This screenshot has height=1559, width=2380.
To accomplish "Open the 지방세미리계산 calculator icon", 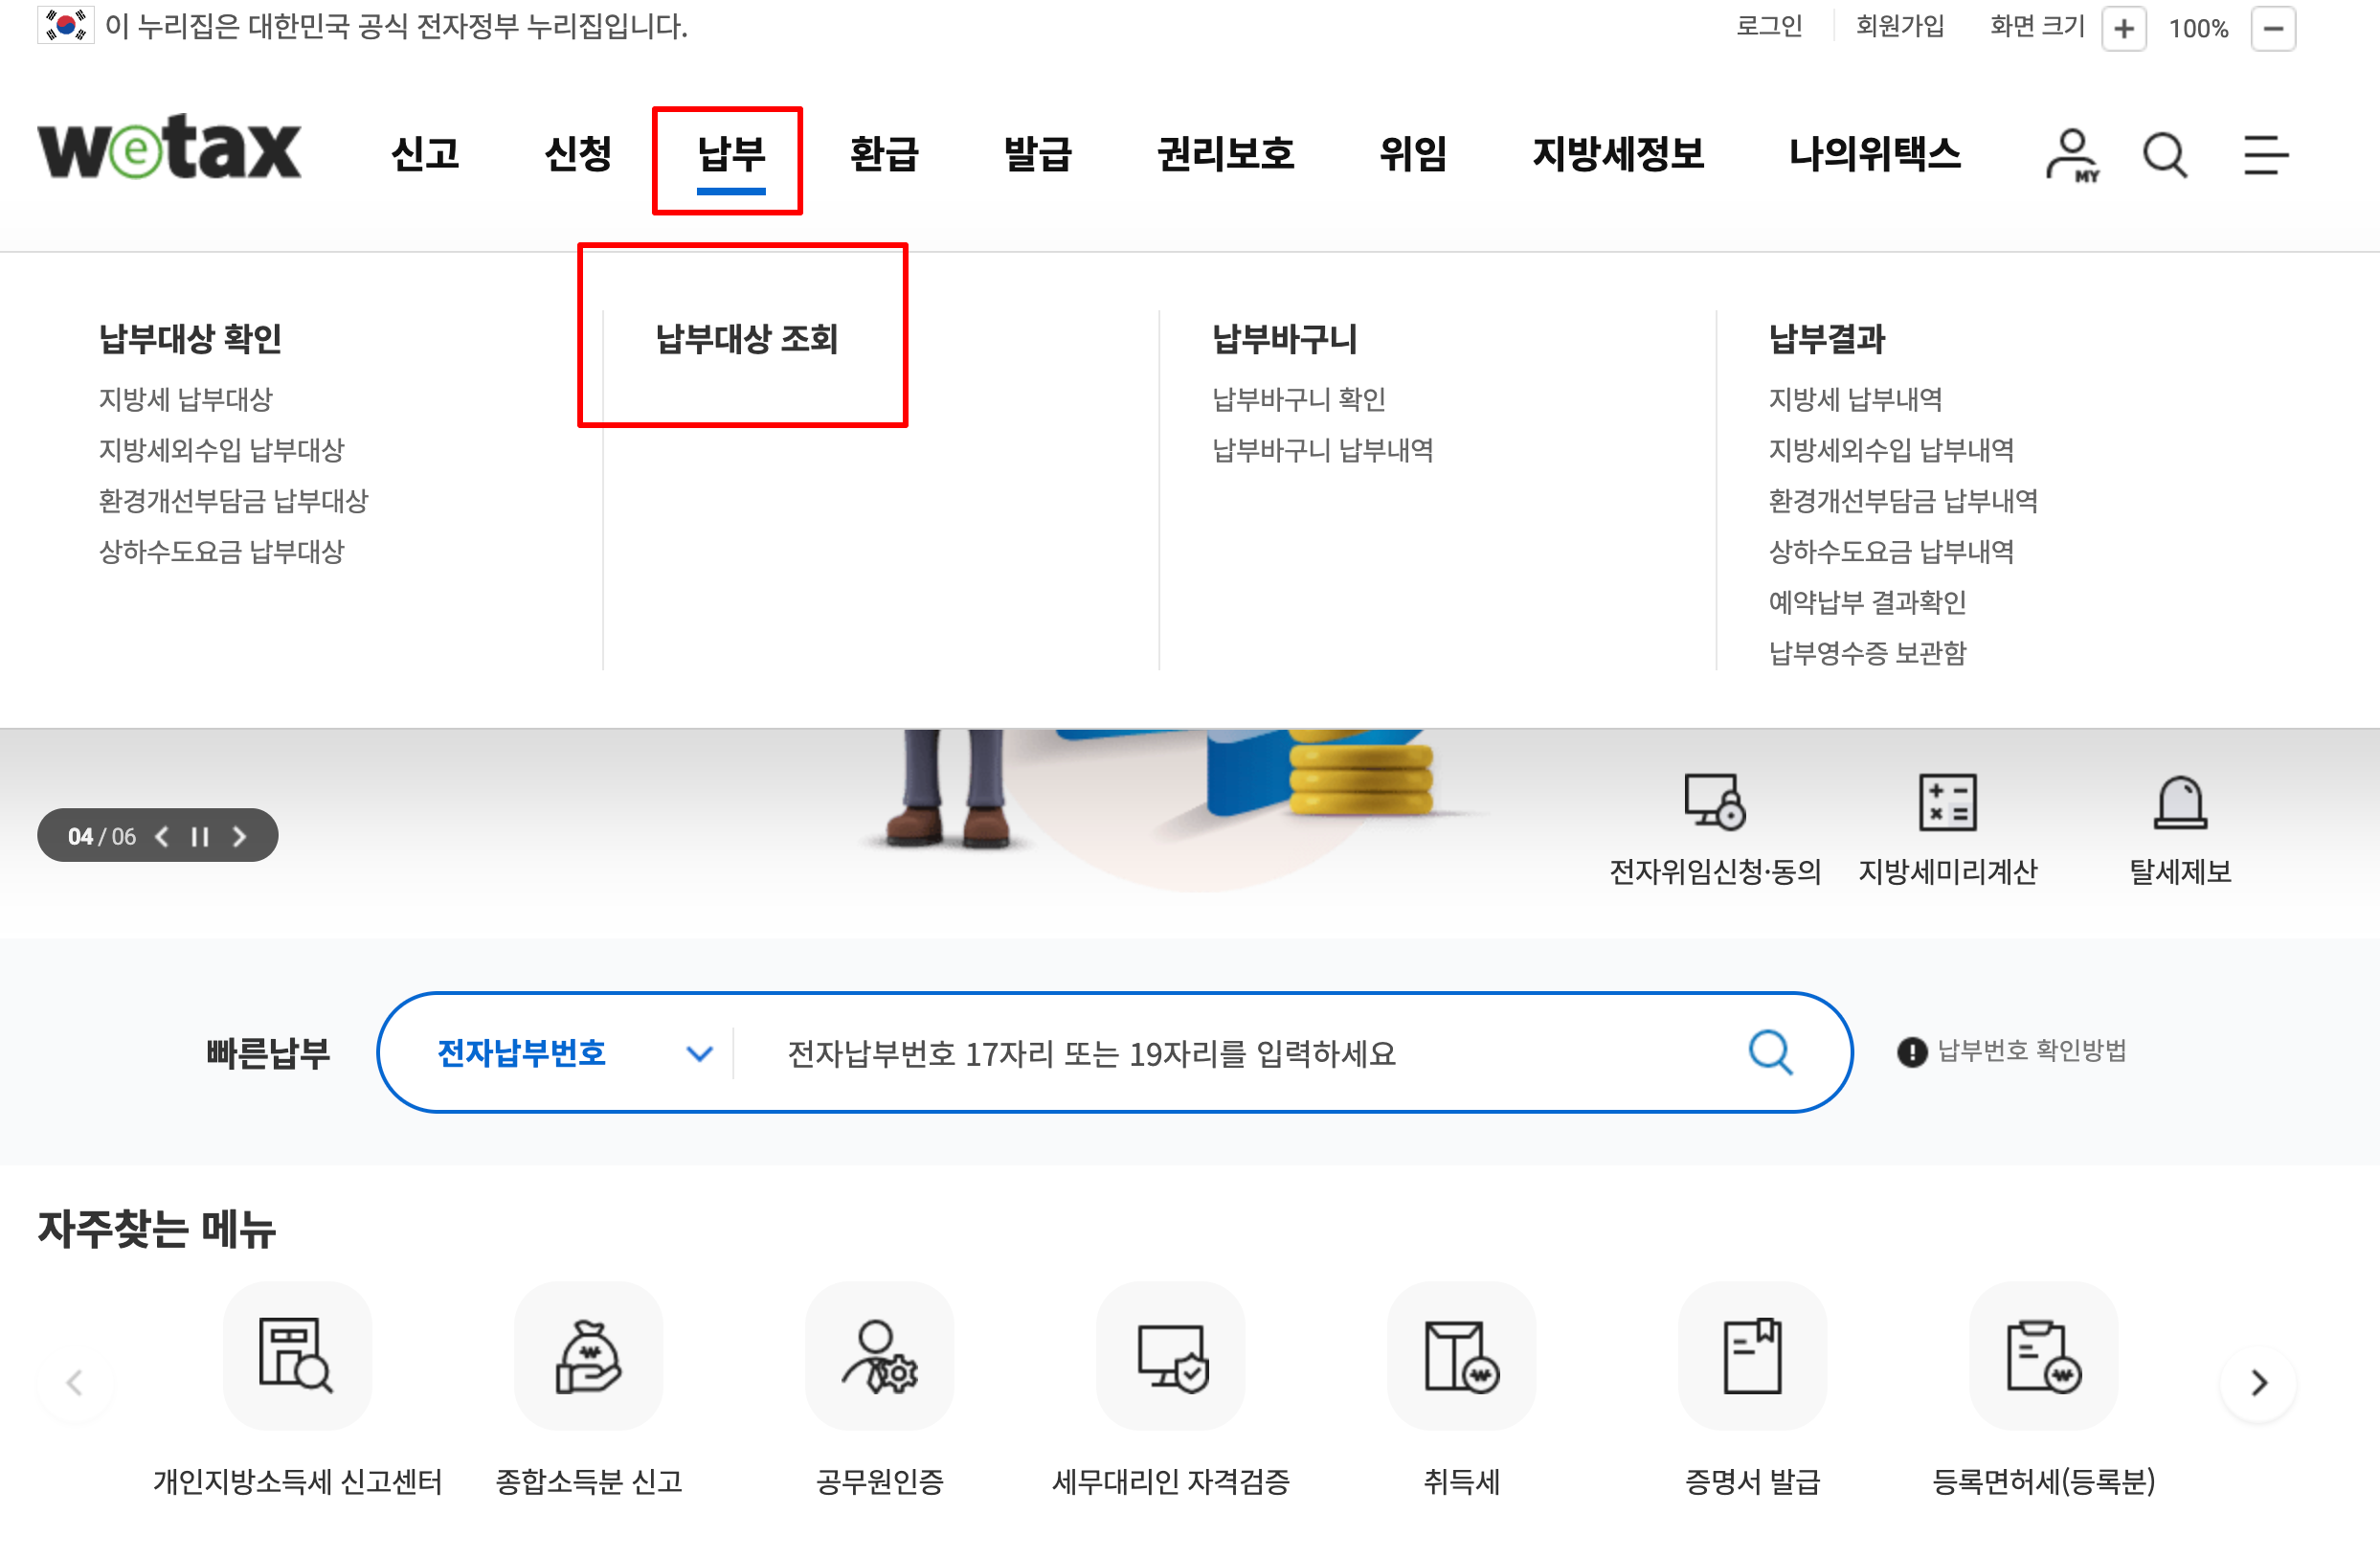I will (1947, 802).
